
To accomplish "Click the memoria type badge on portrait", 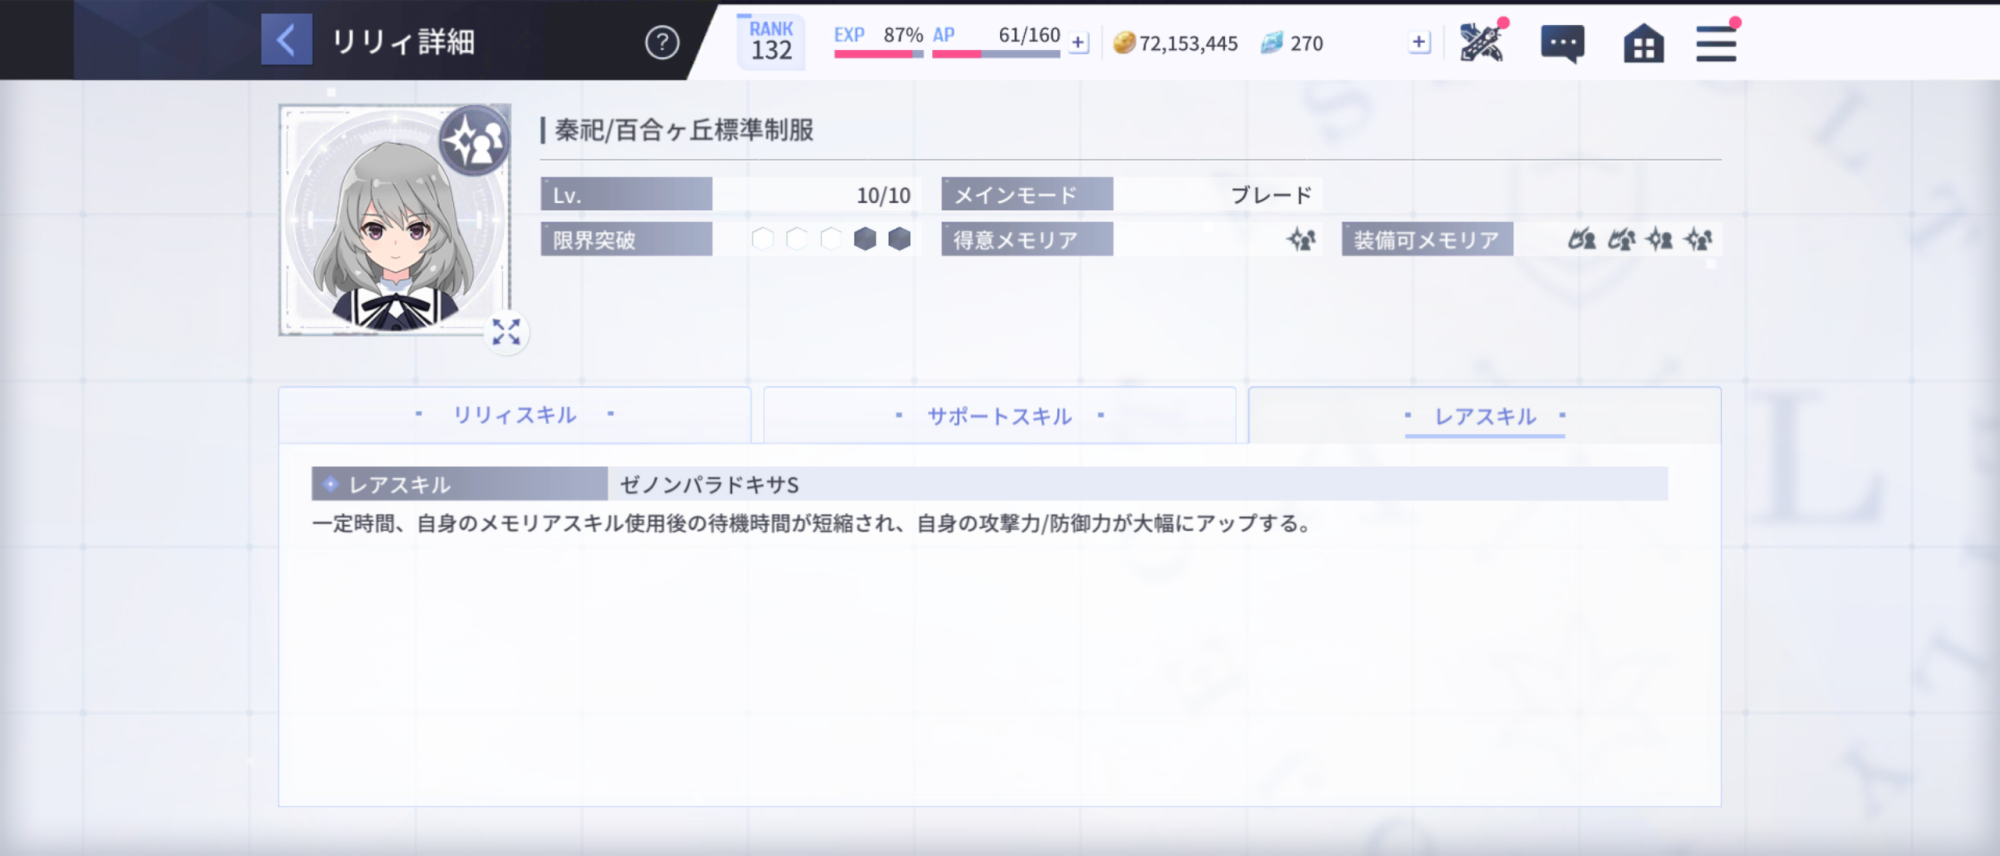I will pyautogui.click(x=474, y=142).
